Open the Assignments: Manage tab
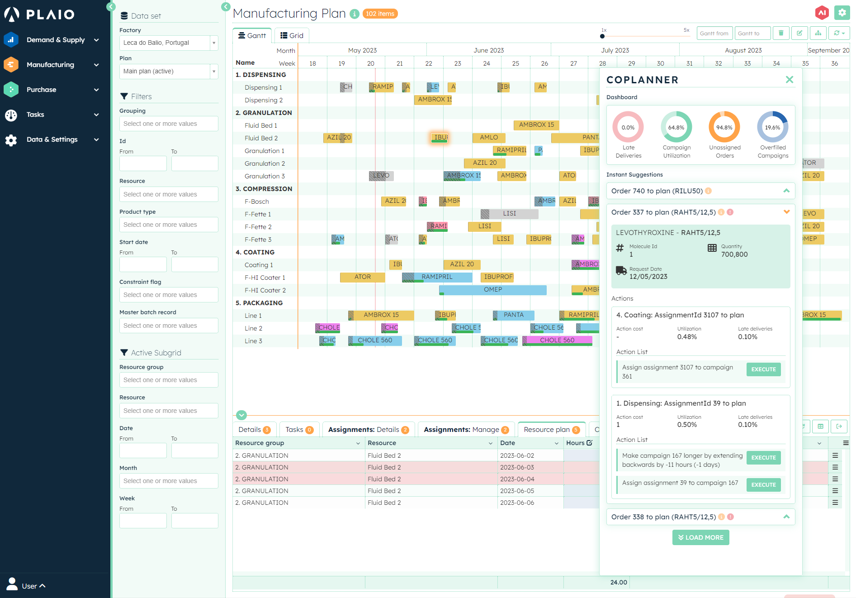Screen dimensions: 856x598 click(466, 430)
